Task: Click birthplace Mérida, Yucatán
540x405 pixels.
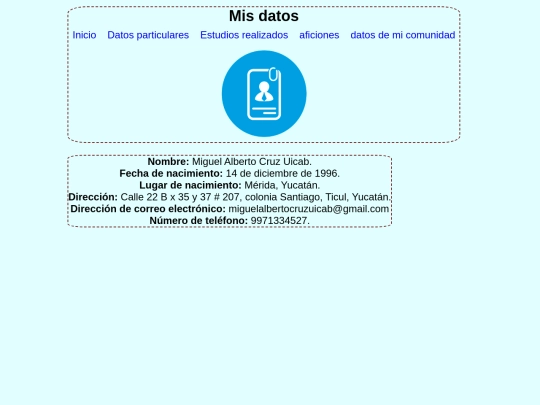Action: (282, 185)
